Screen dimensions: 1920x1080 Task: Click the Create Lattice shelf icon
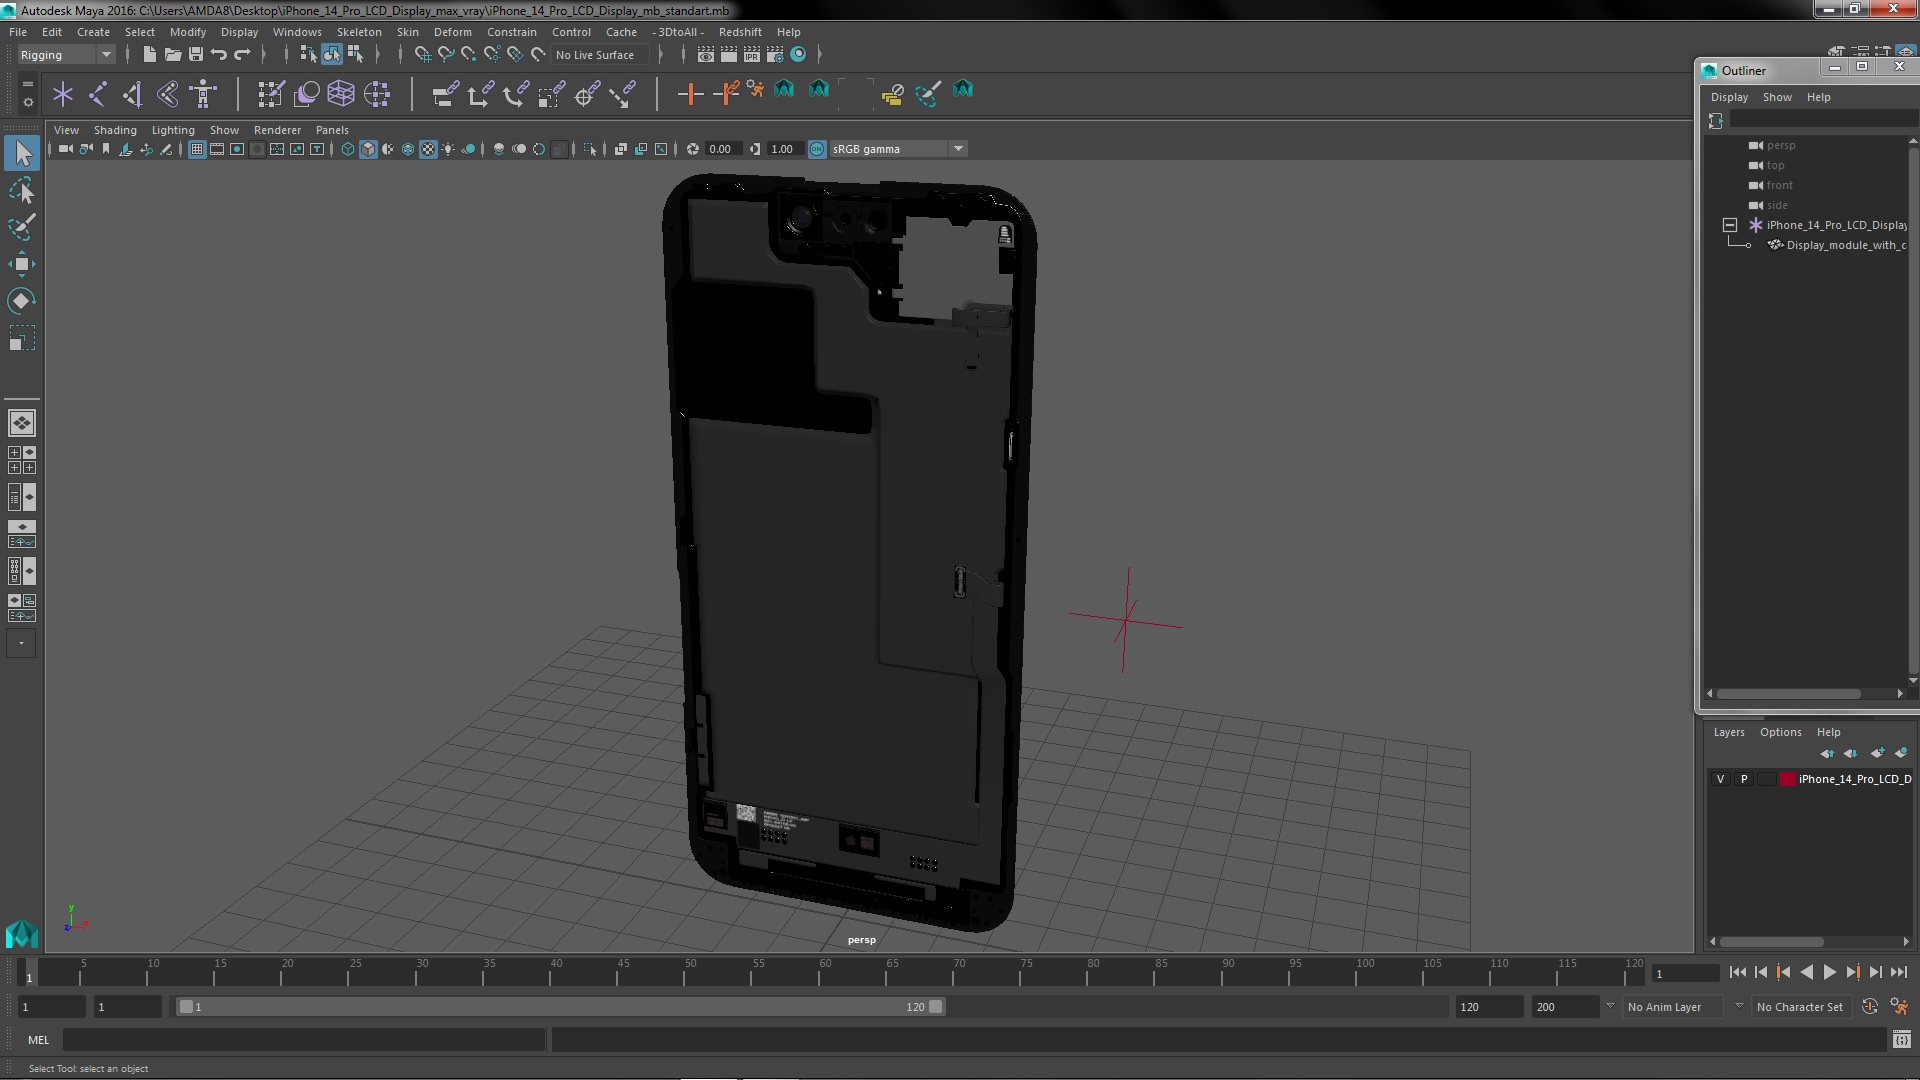click(341, 95)
